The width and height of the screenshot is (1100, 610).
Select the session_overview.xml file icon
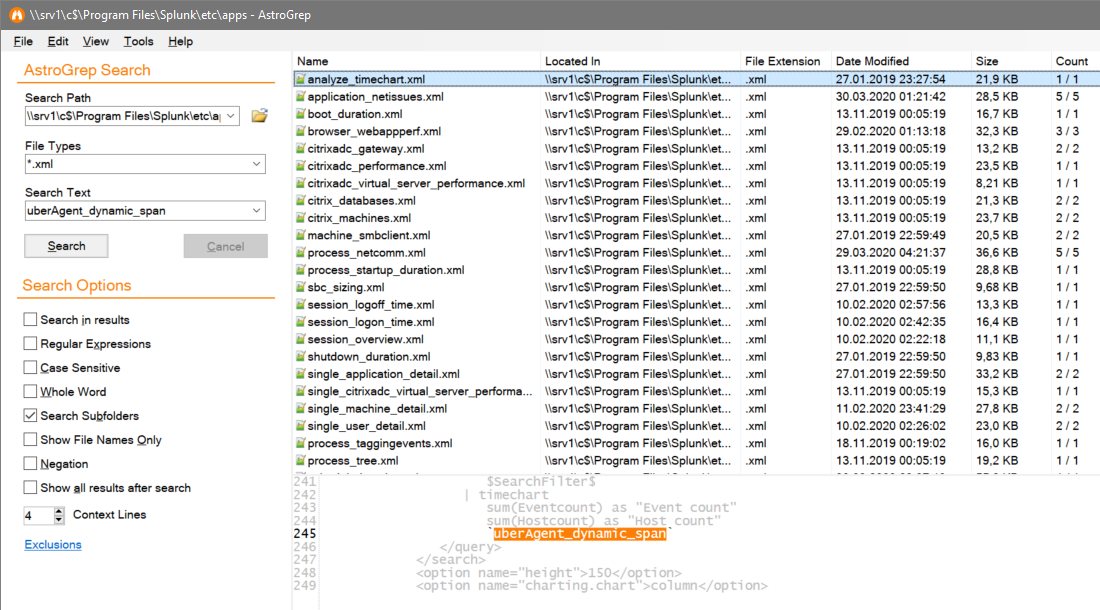(x=300, y=339)
